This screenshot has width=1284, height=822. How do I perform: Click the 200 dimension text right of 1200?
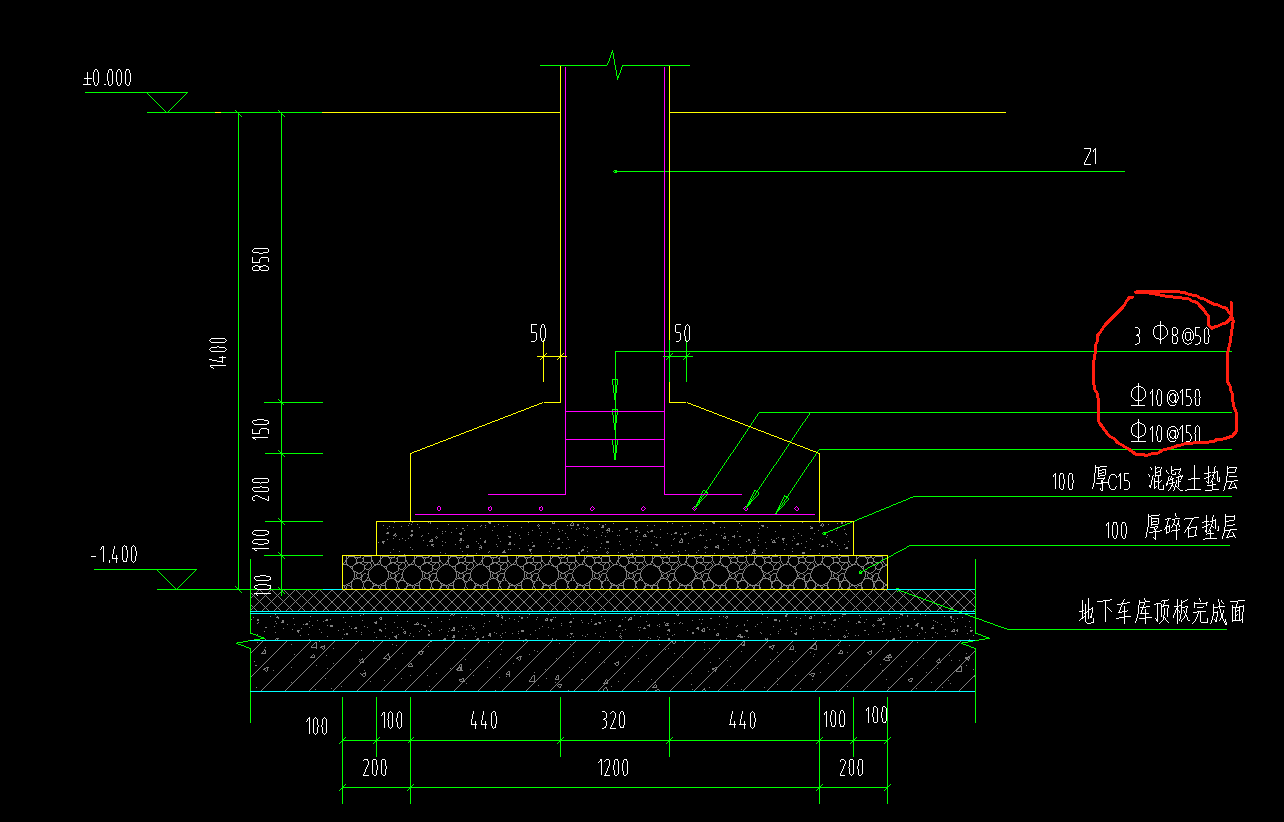[851, 768]
